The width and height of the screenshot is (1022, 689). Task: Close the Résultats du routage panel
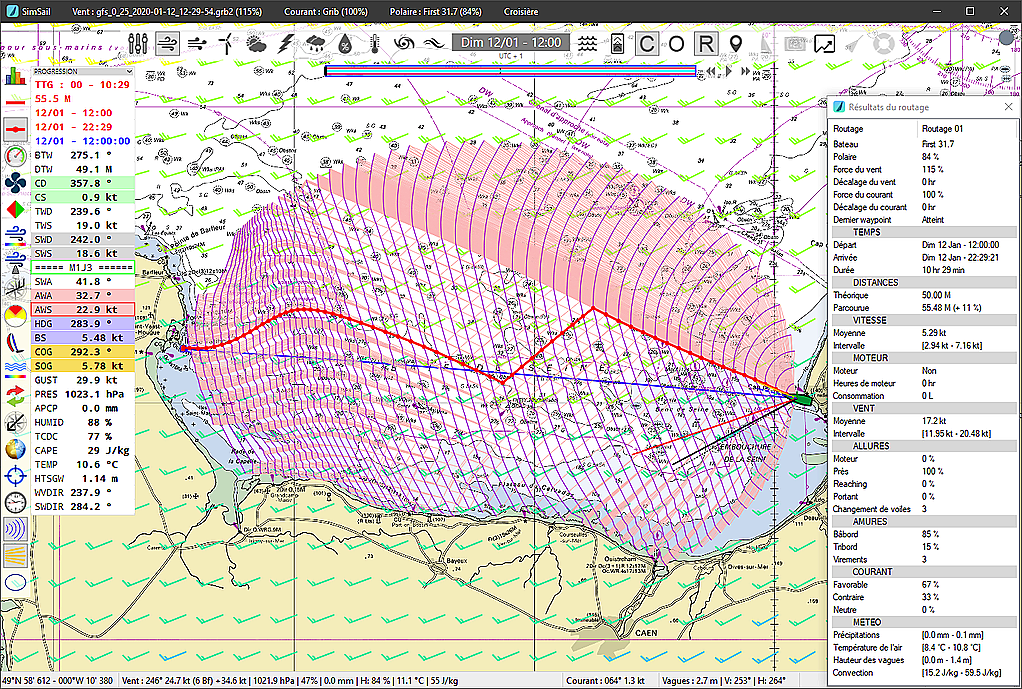[x=1008, y=107]
